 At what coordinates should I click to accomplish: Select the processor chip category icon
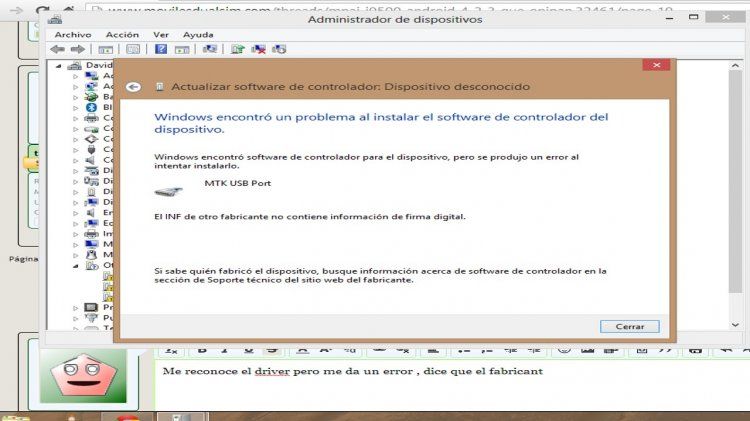pos(91,307)
